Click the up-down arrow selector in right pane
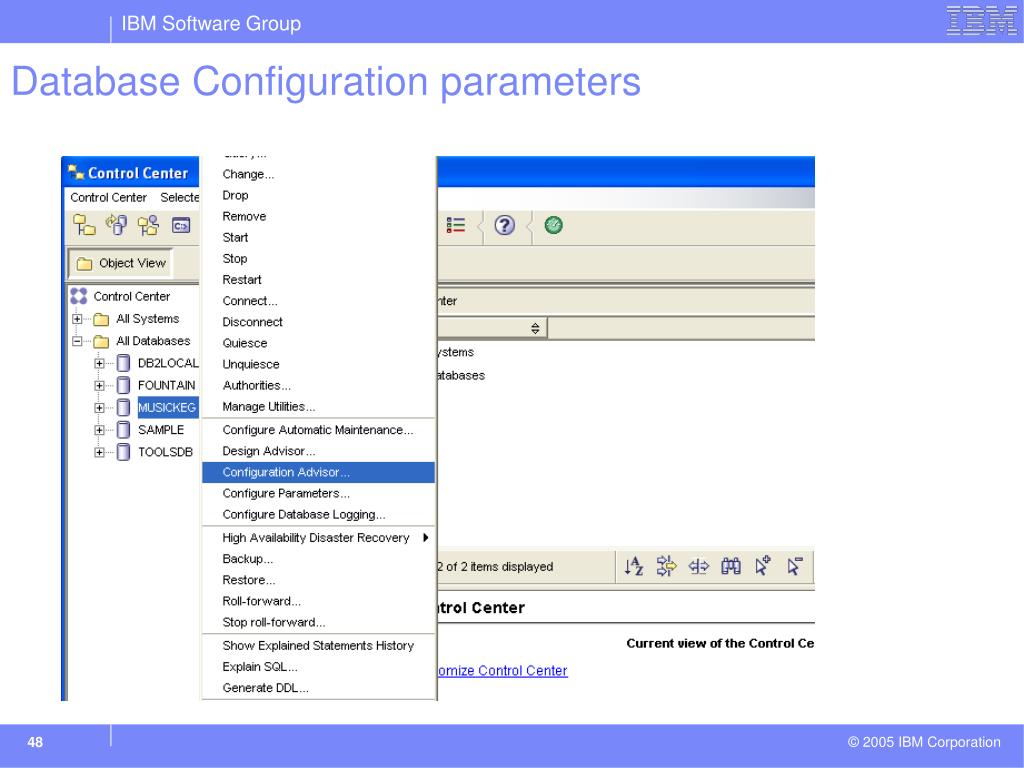The image size is (1024, 768). 535,328
